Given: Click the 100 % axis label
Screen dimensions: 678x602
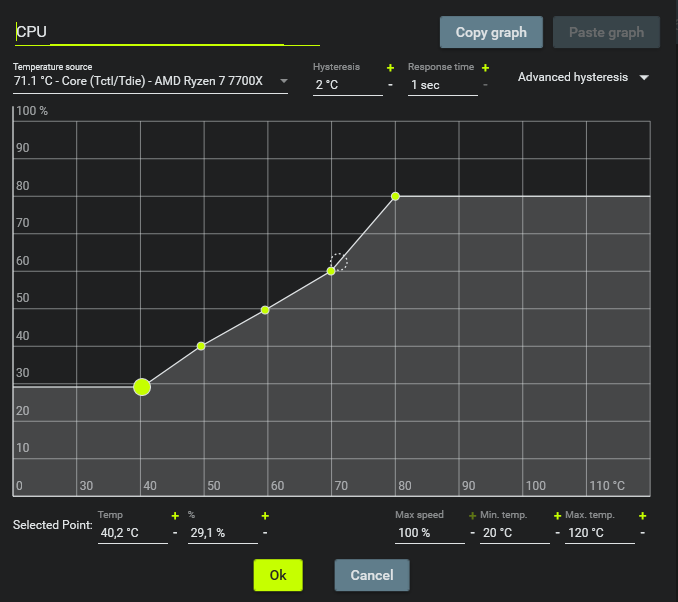Looking at the screenshot, I should pos(32,111).
